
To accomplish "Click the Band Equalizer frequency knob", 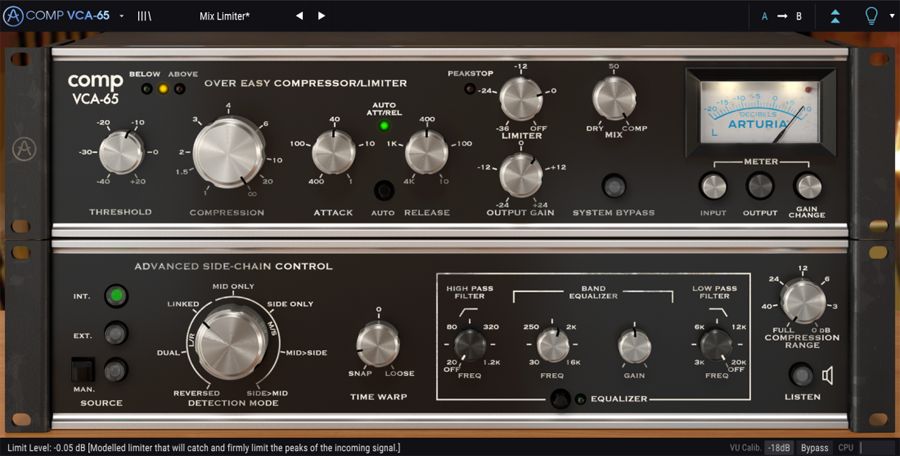I will [553, 345].
